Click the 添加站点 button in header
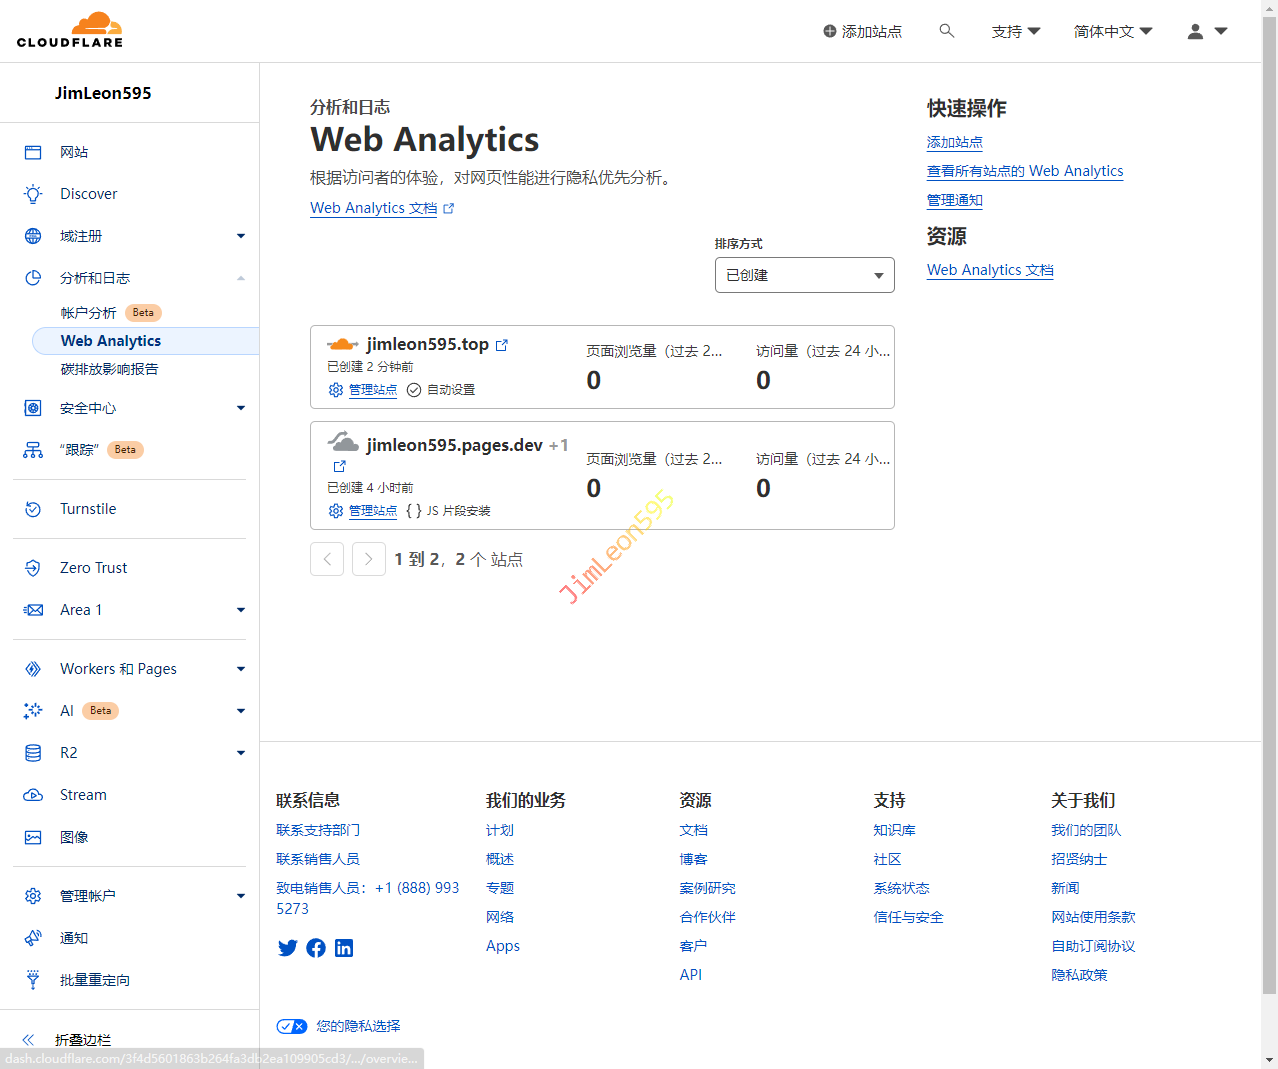 [x=862, y=31]
